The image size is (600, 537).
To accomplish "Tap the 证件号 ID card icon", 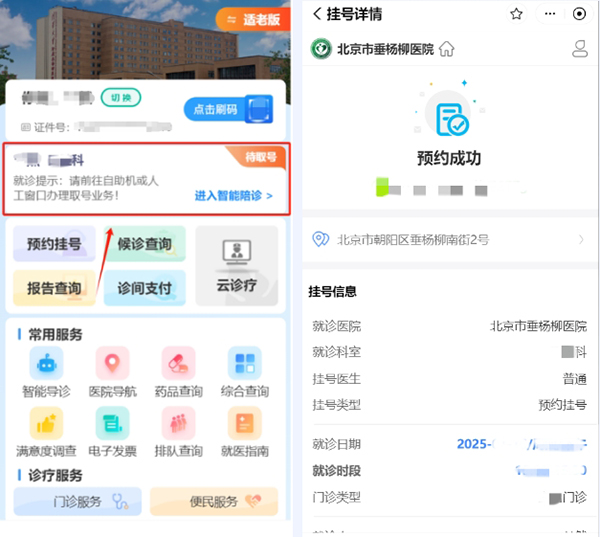I will 26,127.
